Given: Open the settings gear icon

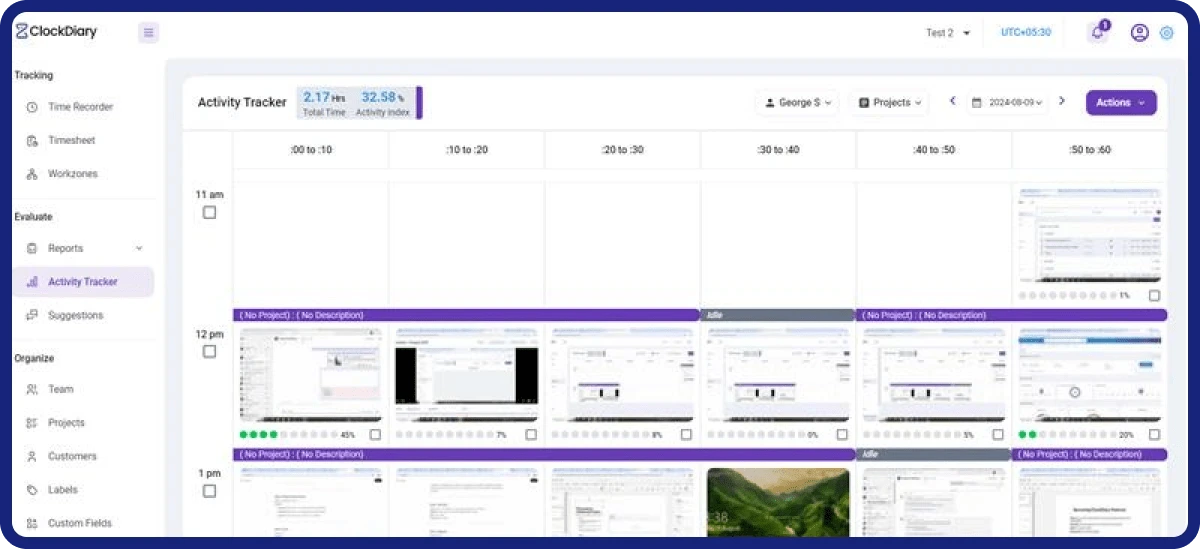Looking at the screenshot, I should (1166, 33).
